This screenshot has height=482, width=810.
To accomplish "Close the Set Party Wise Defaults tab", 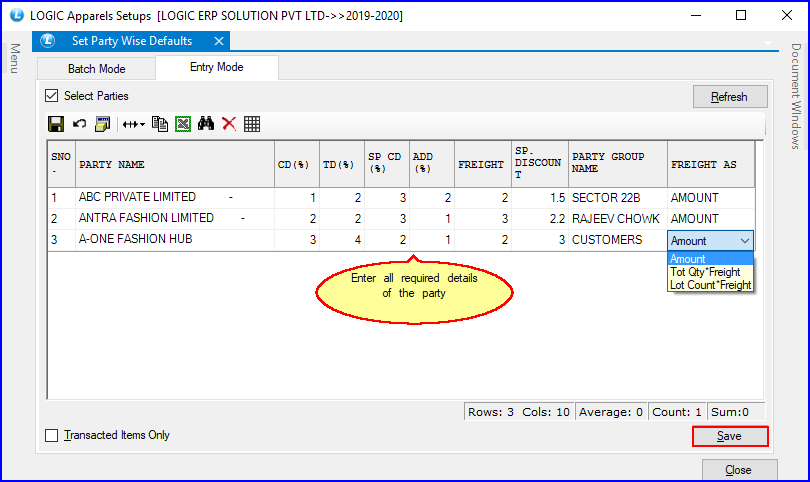I will click(x=219, y=41).
